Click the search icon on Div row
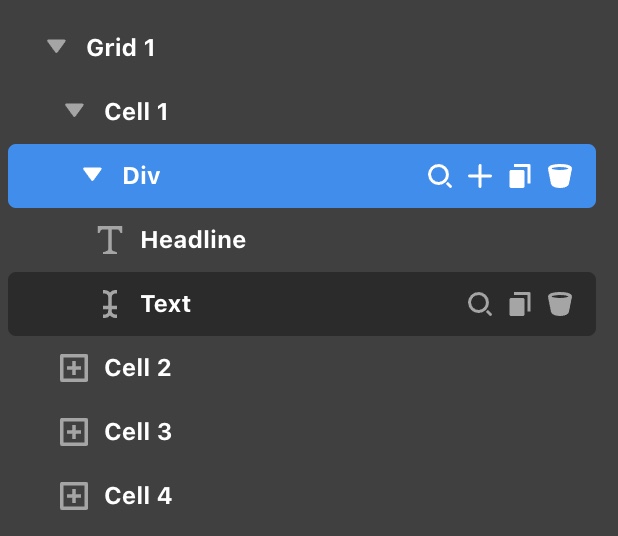 440,176
